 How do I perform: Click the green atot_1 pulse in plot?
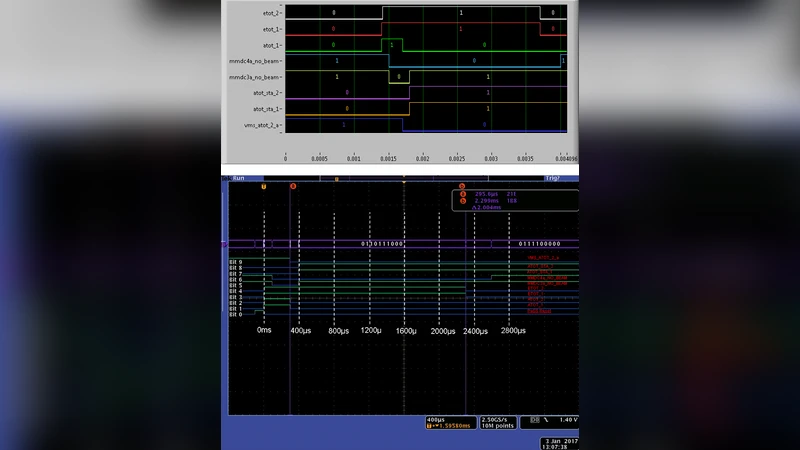pyautogui.click(x=392, y=46)
